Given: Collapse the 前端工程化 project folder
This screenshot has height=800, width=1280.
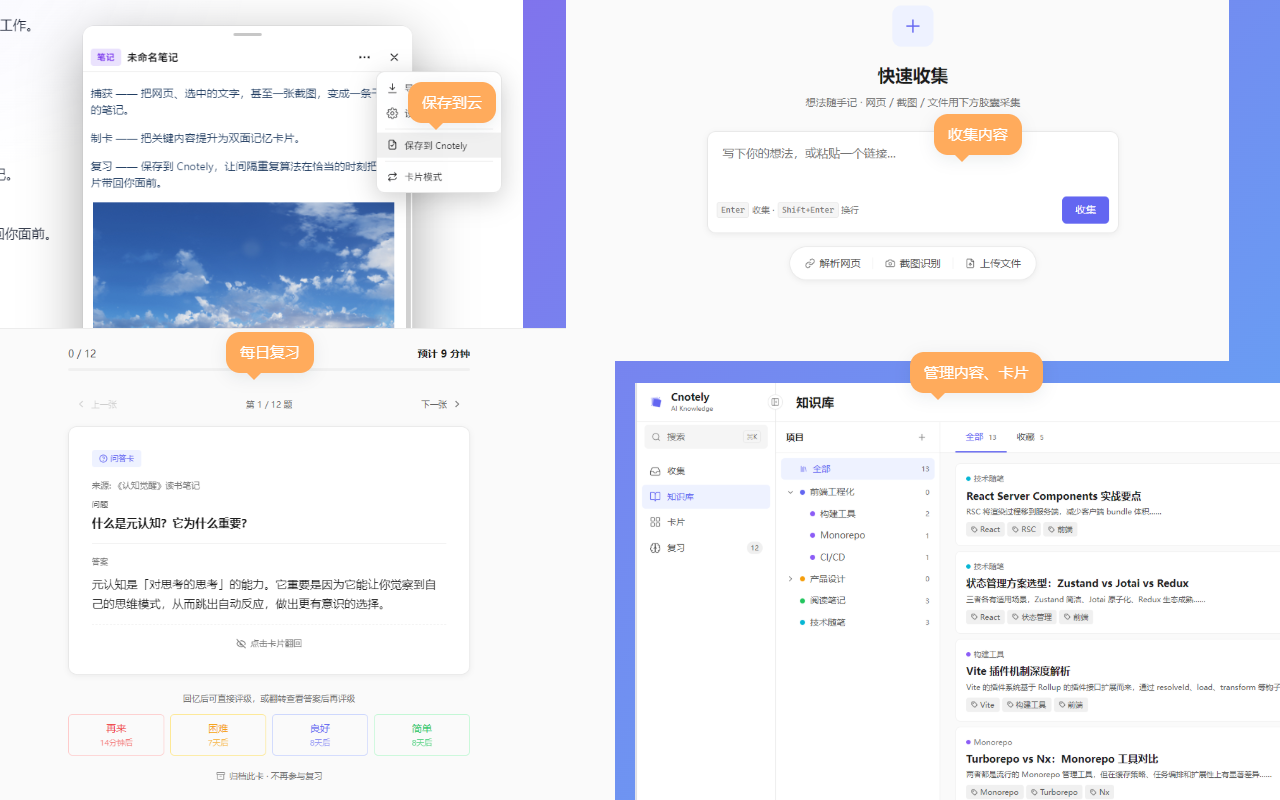Looking at the screenshot, I should pos(790,492).
